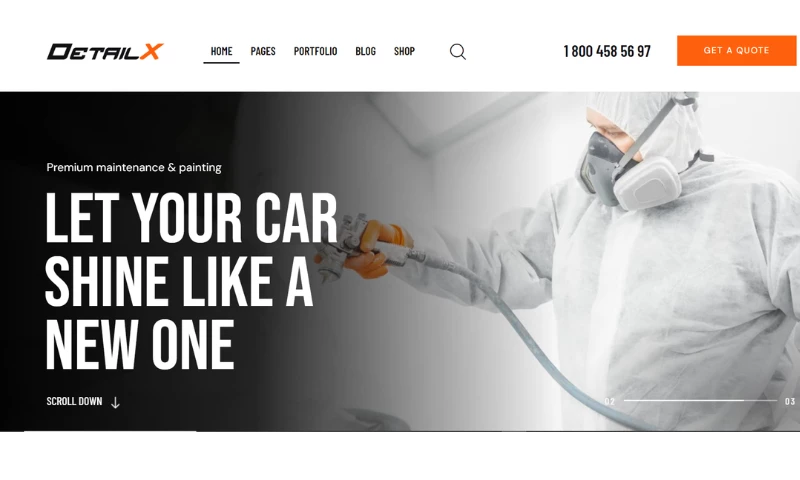
Task: Click the painter hero image
Action: click(561, 261)
